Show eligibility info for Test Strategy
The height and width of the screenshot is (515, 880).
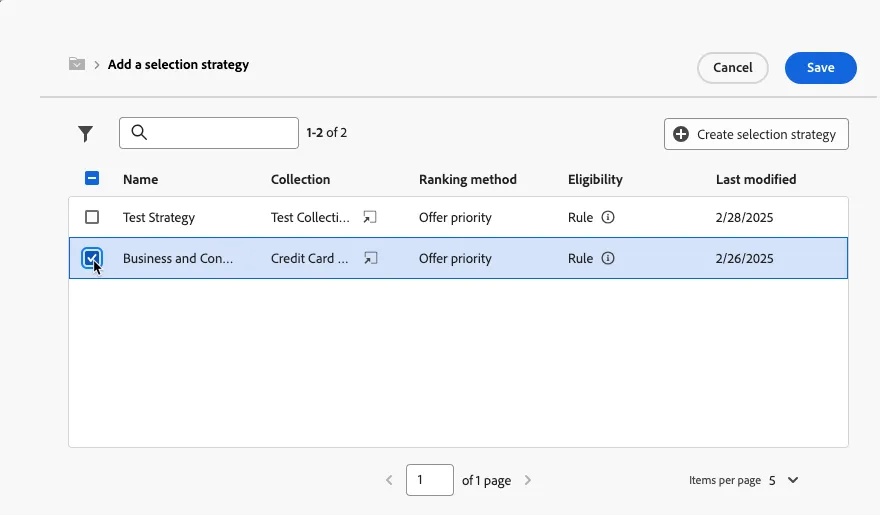point(608,217)
